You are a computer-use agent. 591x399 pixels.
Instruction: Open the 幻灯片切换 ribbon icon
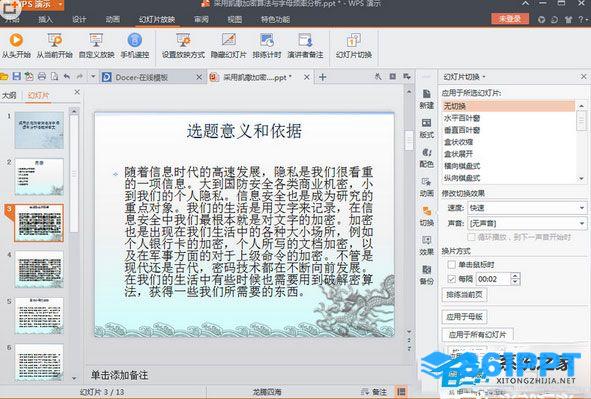click(354, 40)
